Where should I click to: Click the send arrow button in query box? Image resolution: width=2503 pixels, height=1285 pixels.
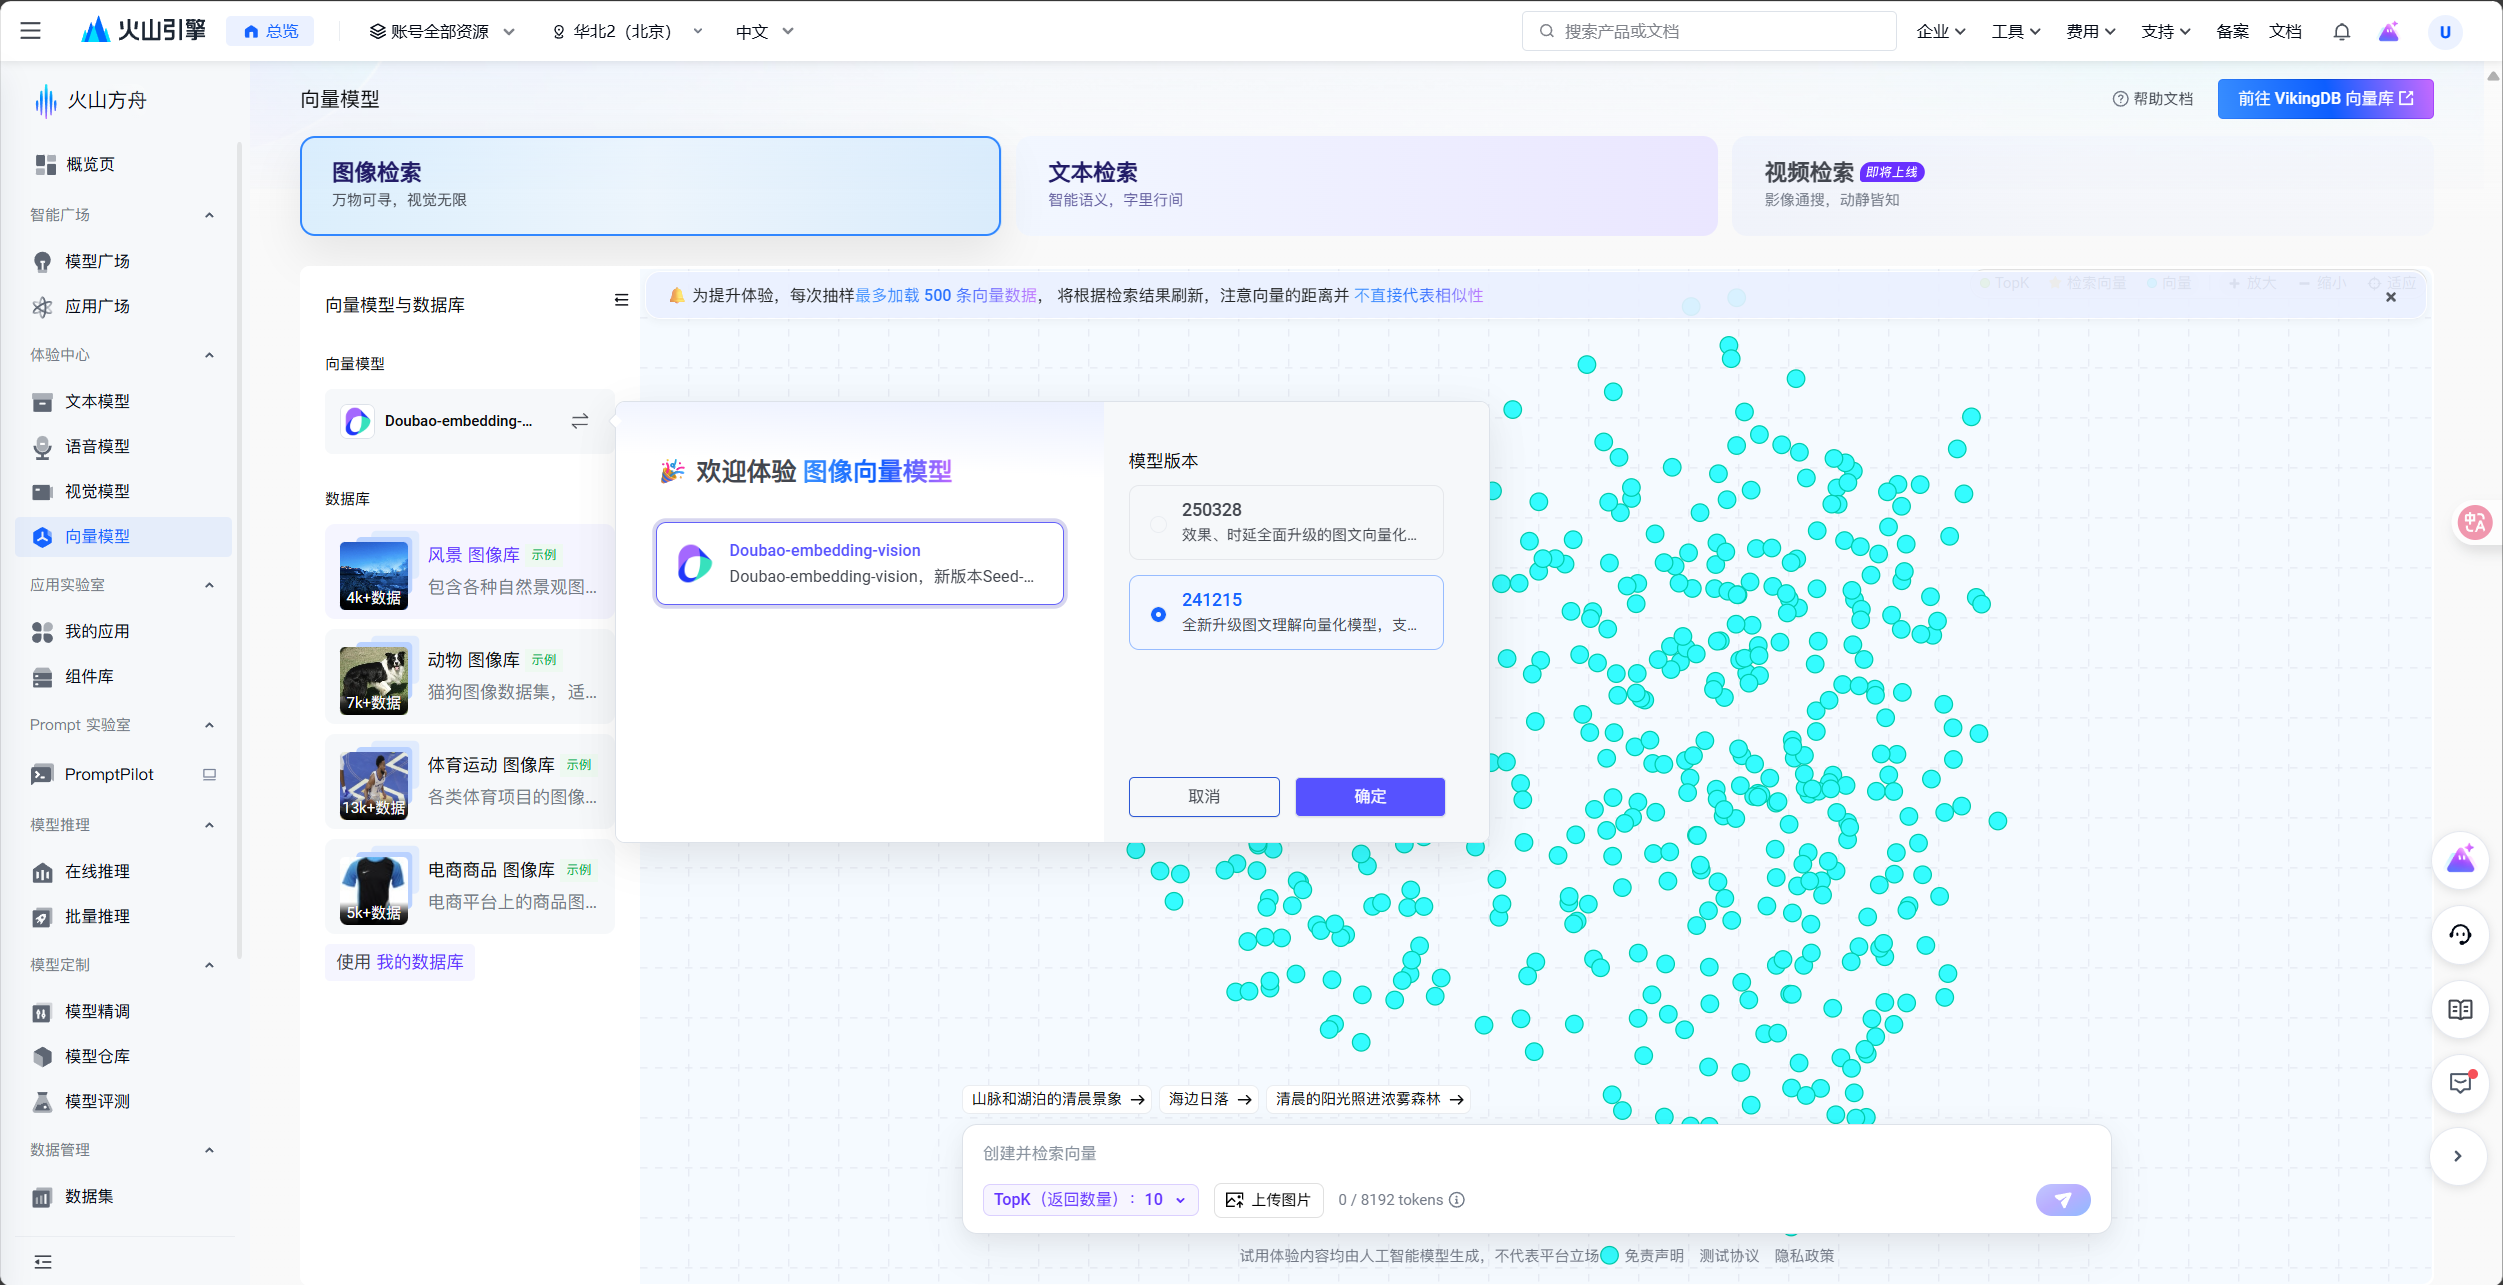pos(2062,1199)
